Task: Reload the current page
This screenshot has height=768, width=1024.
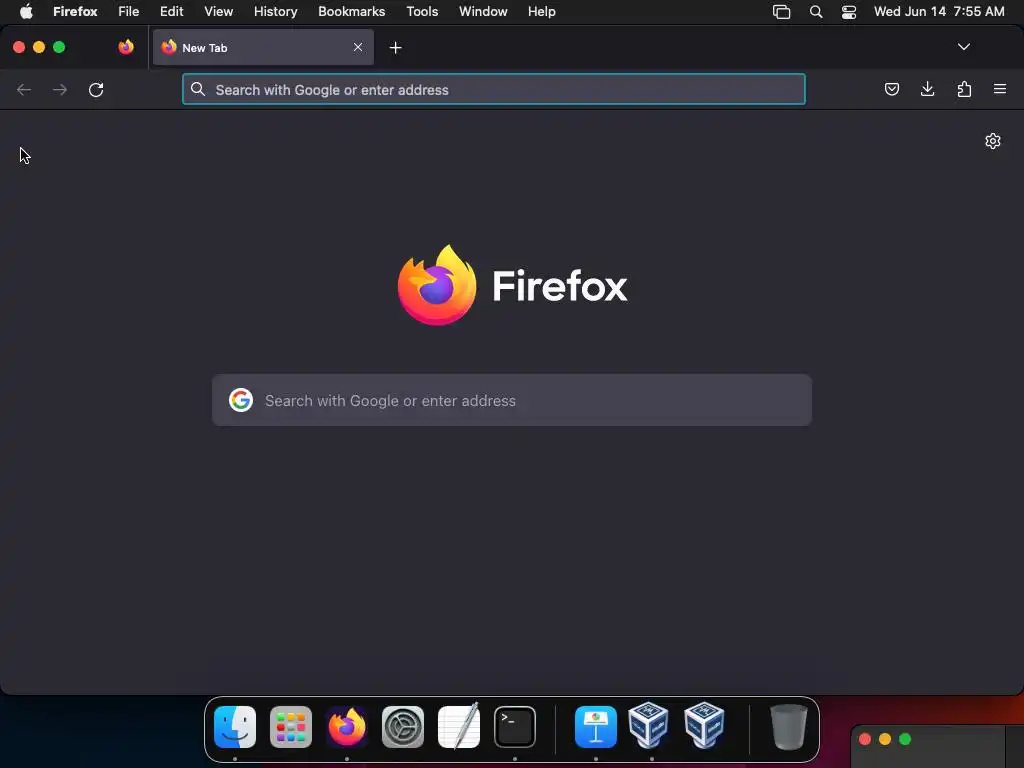Action: coord(96,89)
